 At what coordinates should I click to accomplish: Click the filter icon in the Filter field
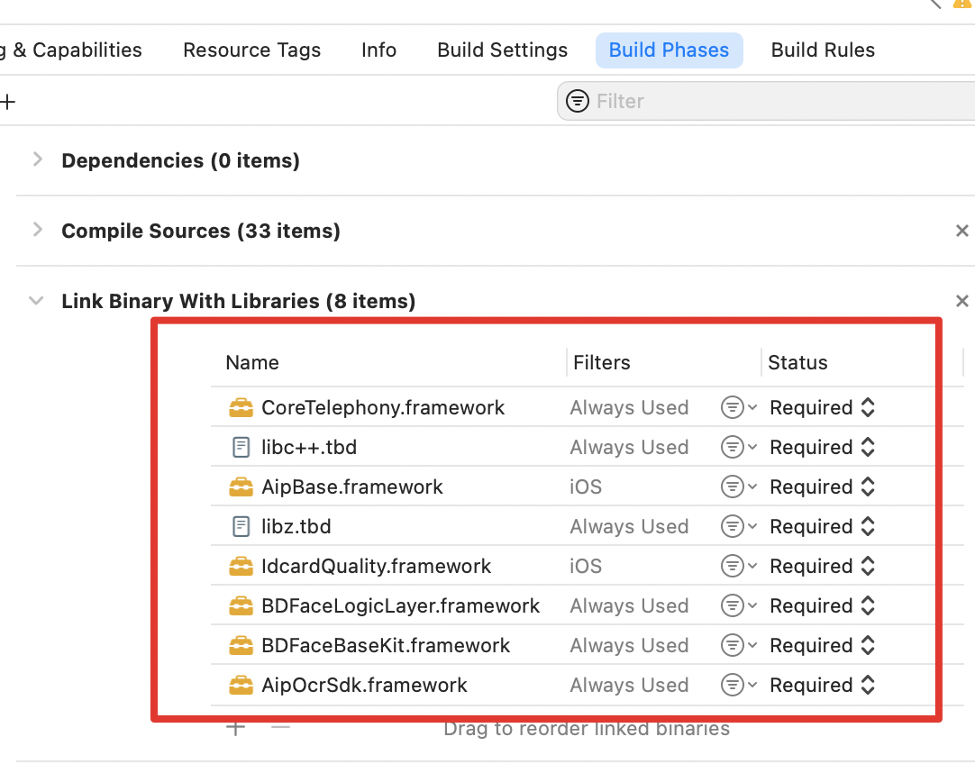577,100
